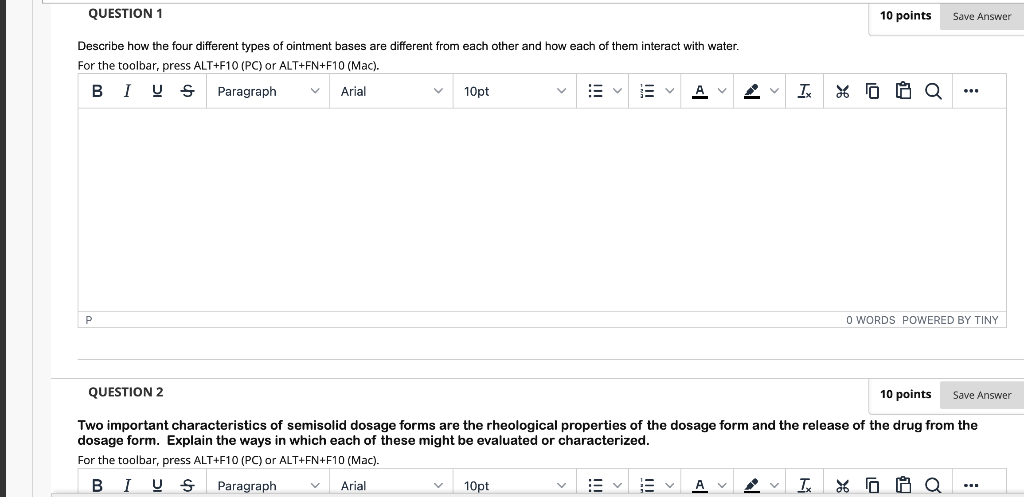Click the QUESTION 2 heading
The image size is (1024, 497).
point(126,393)
